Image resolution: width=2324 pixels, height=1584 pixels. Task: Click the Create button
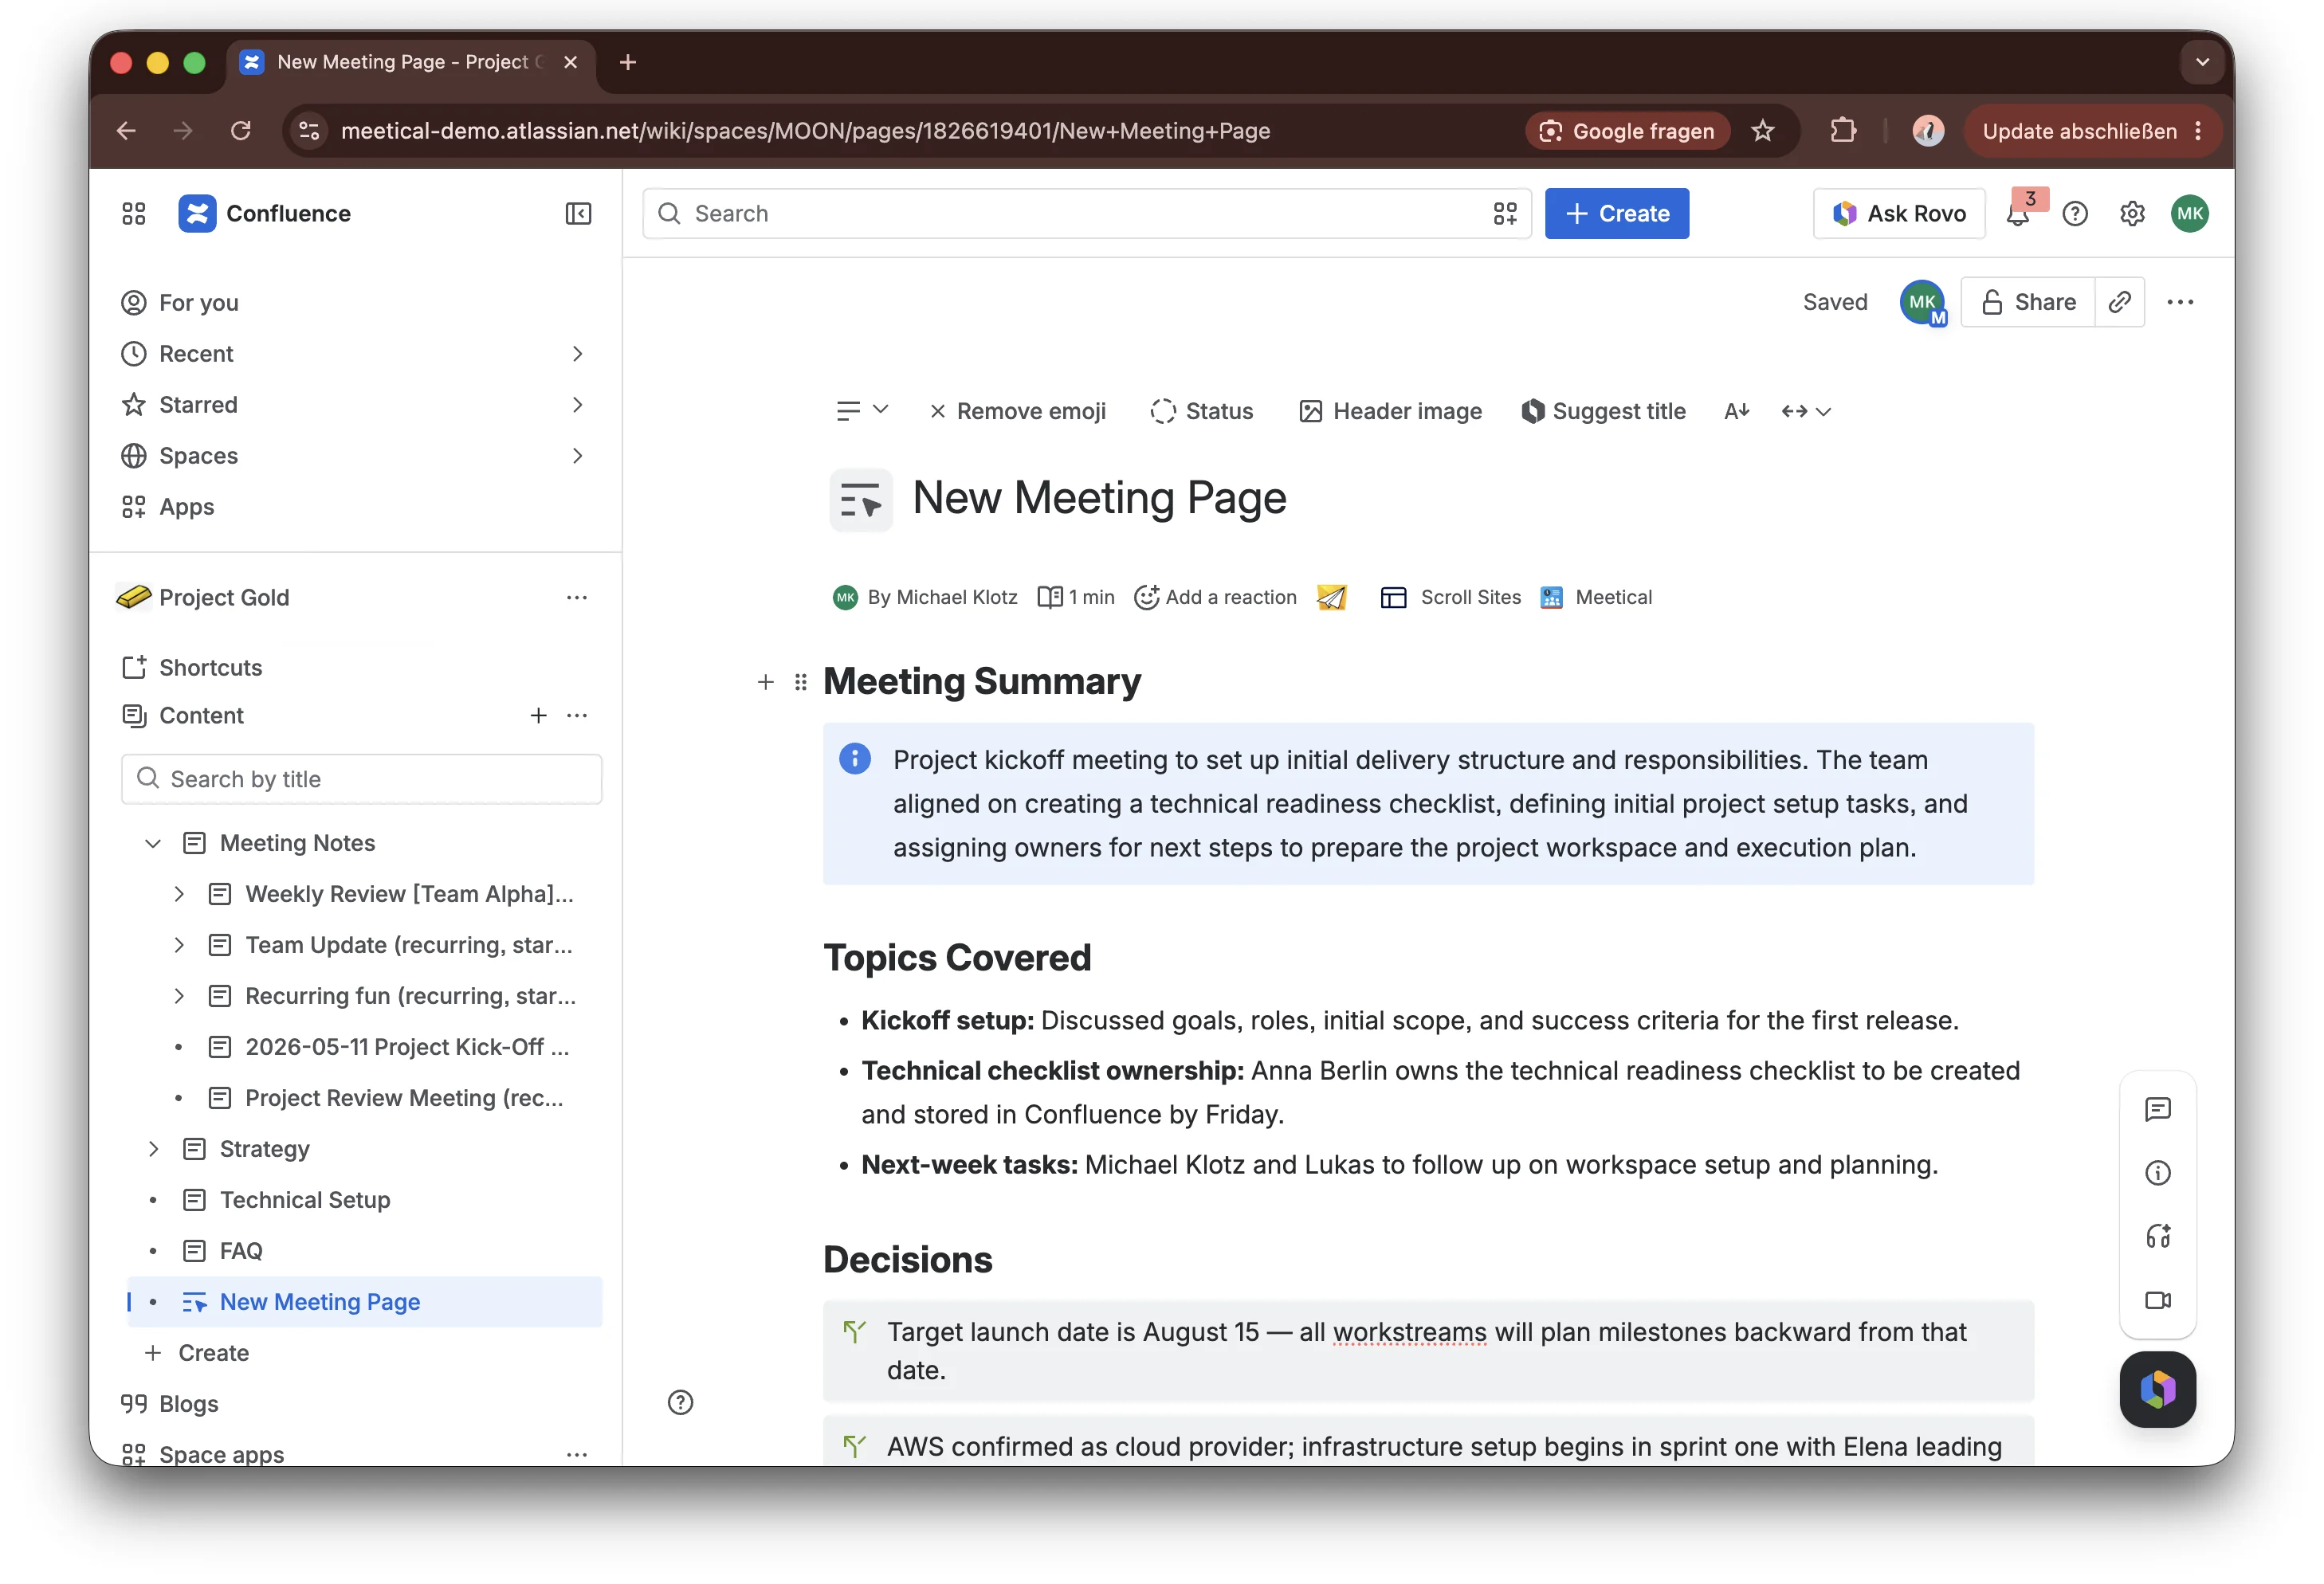(1616, 213)
